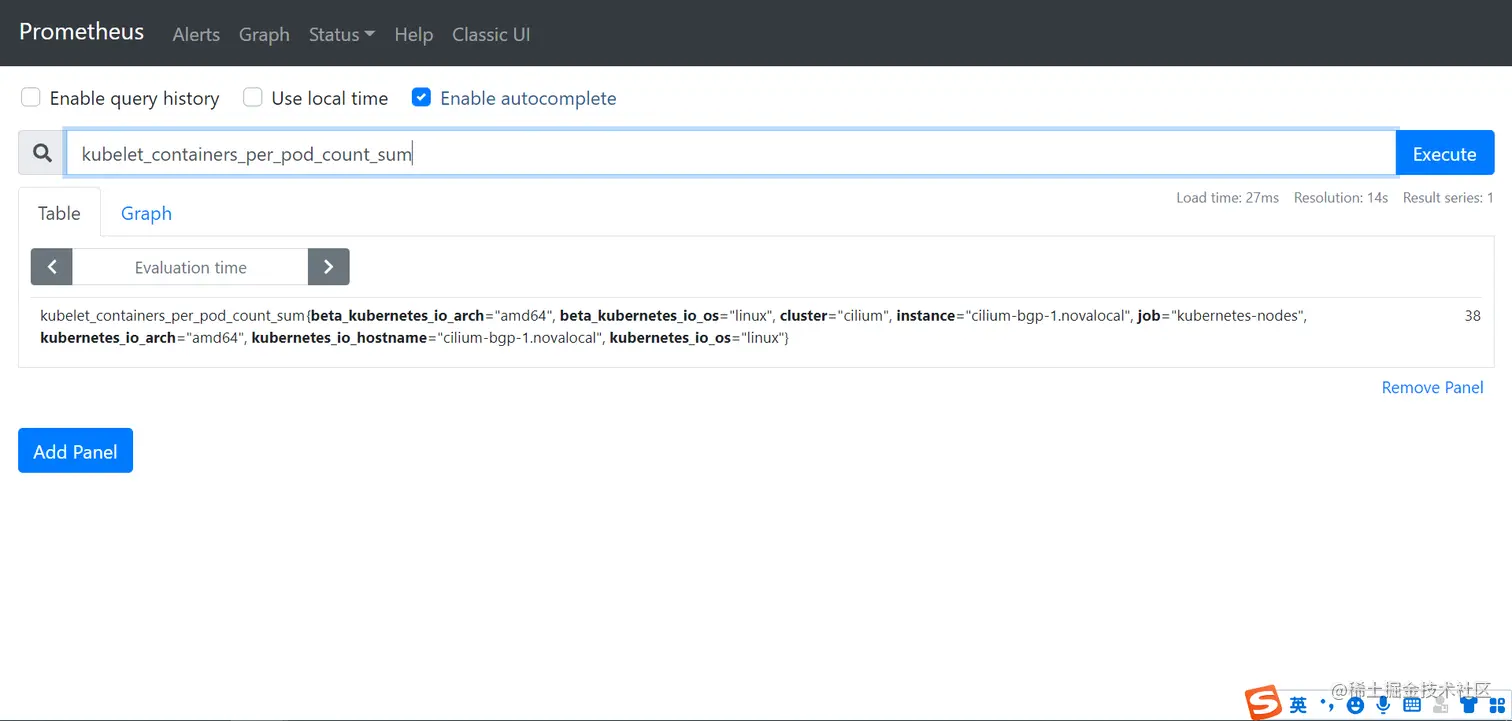Click the Remove Panel link
The width and height of the screenshot is (1512, 721).
[x=1432, y=387]
